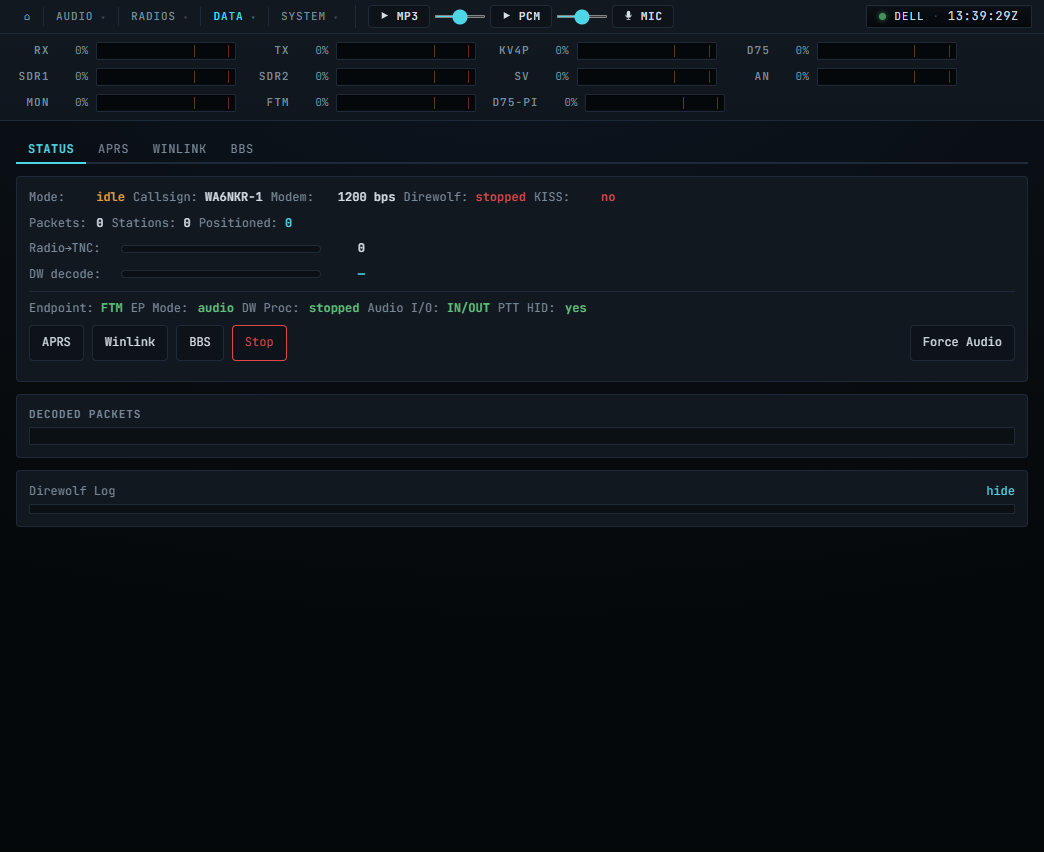Open the DATA menu
Viewport: 1044px width, 852px height.
coord(234,17)
